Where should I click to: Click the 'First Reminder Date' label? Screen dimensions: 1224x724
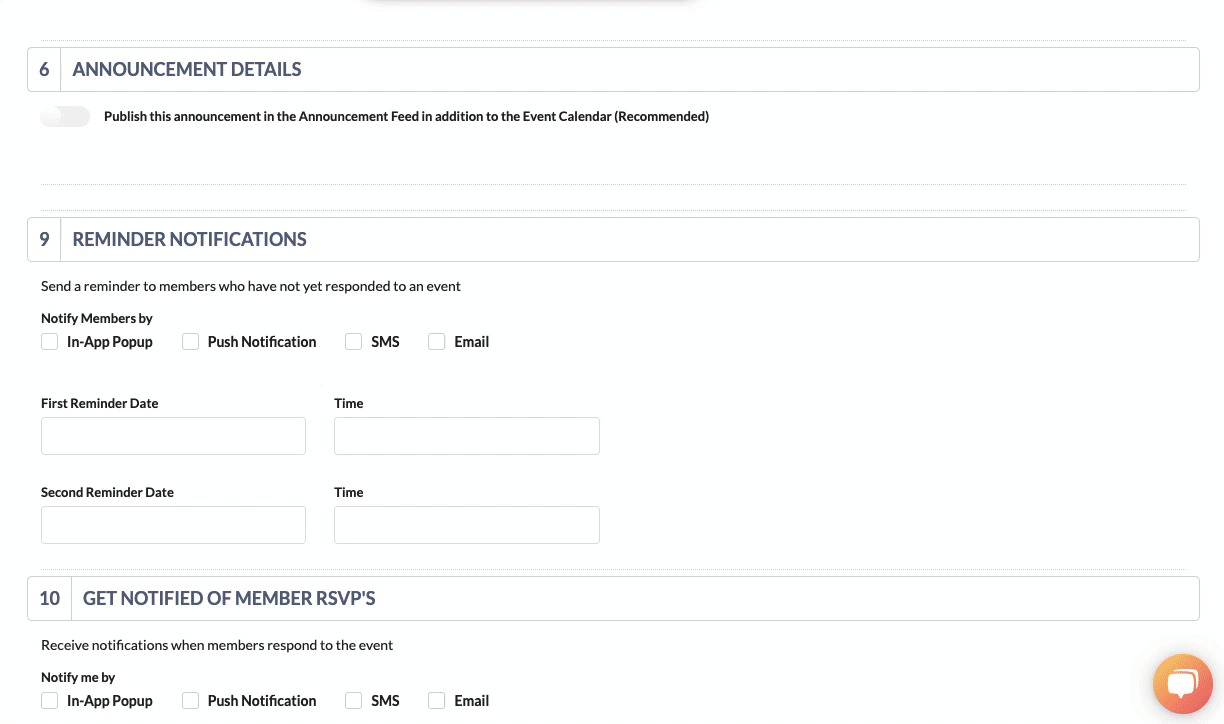pos(100,403)
